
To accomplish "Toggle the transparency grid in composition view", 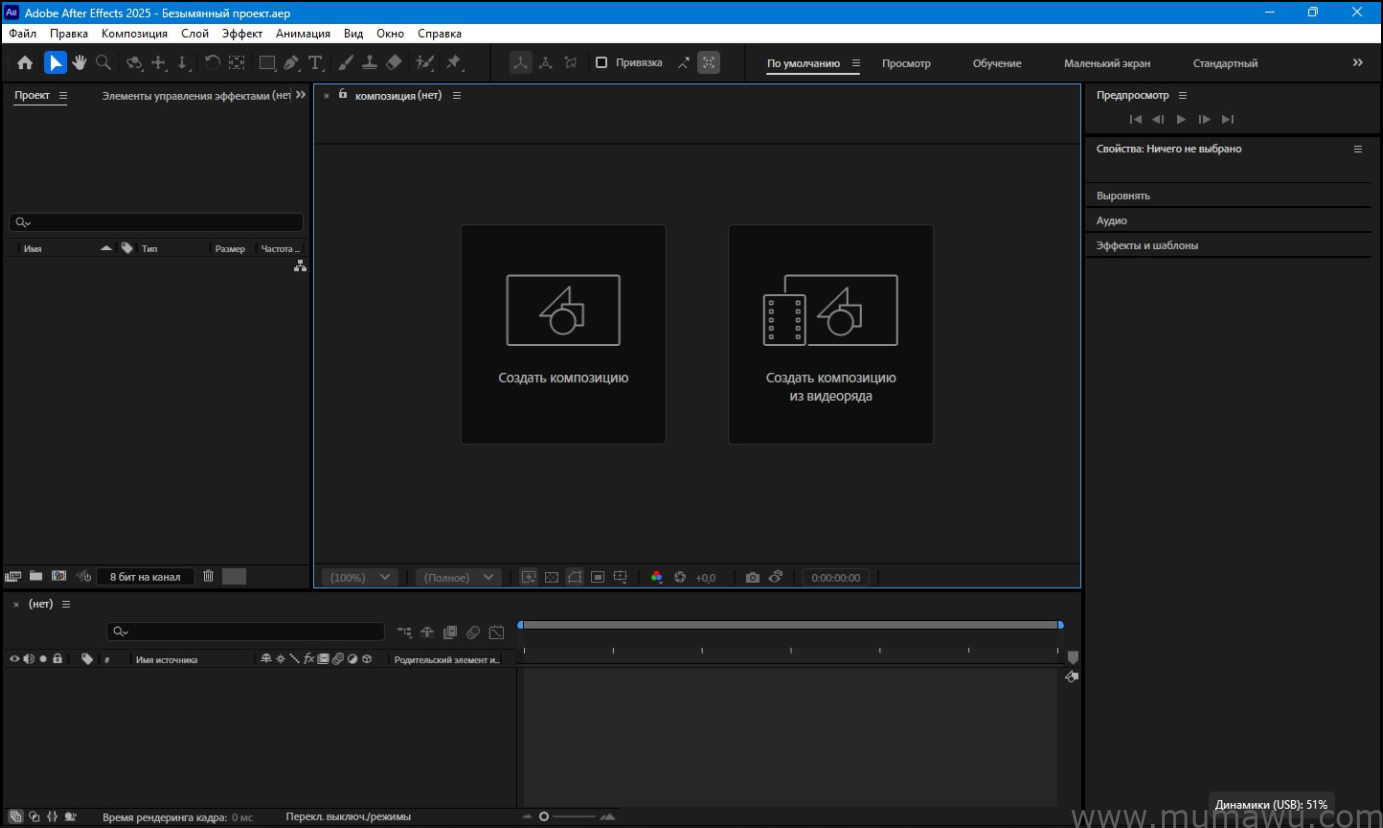I will [550, 577].
